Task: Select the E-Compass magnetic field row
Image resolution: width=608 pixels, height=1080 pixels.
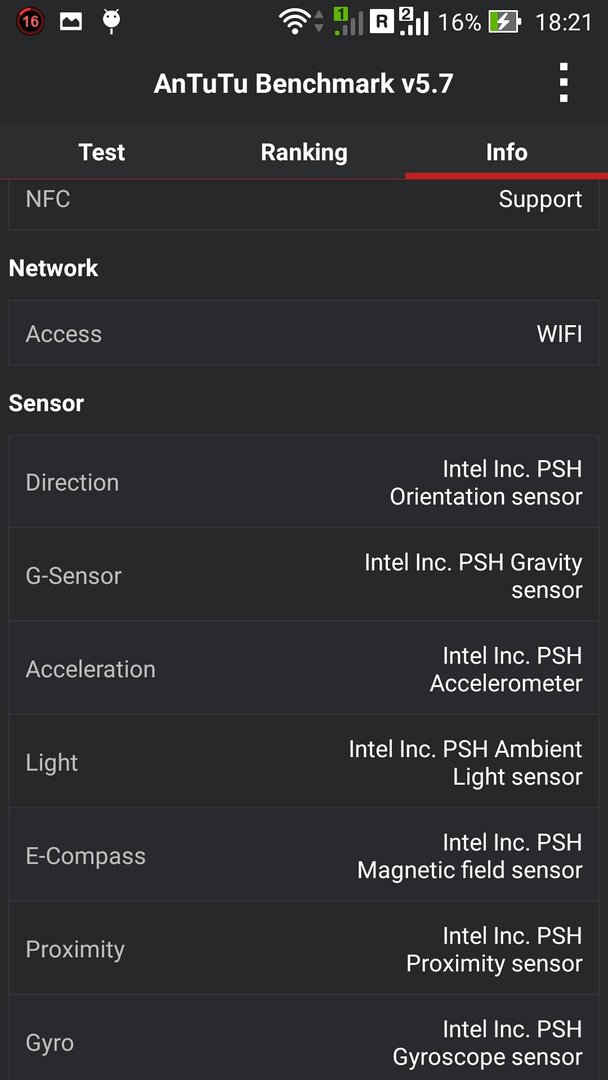Action: pyautogui.click(x=304, y=855)
